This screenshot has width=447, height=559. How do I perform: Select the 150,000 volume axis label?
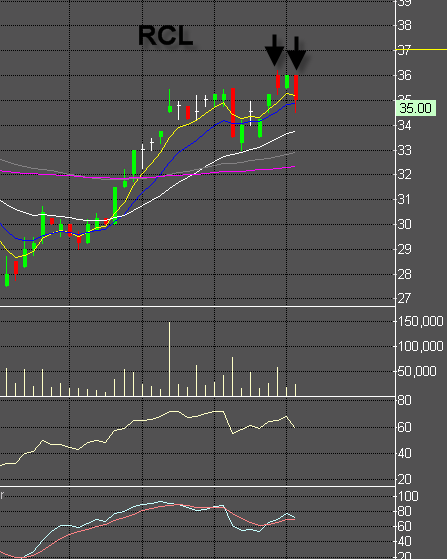421,321
